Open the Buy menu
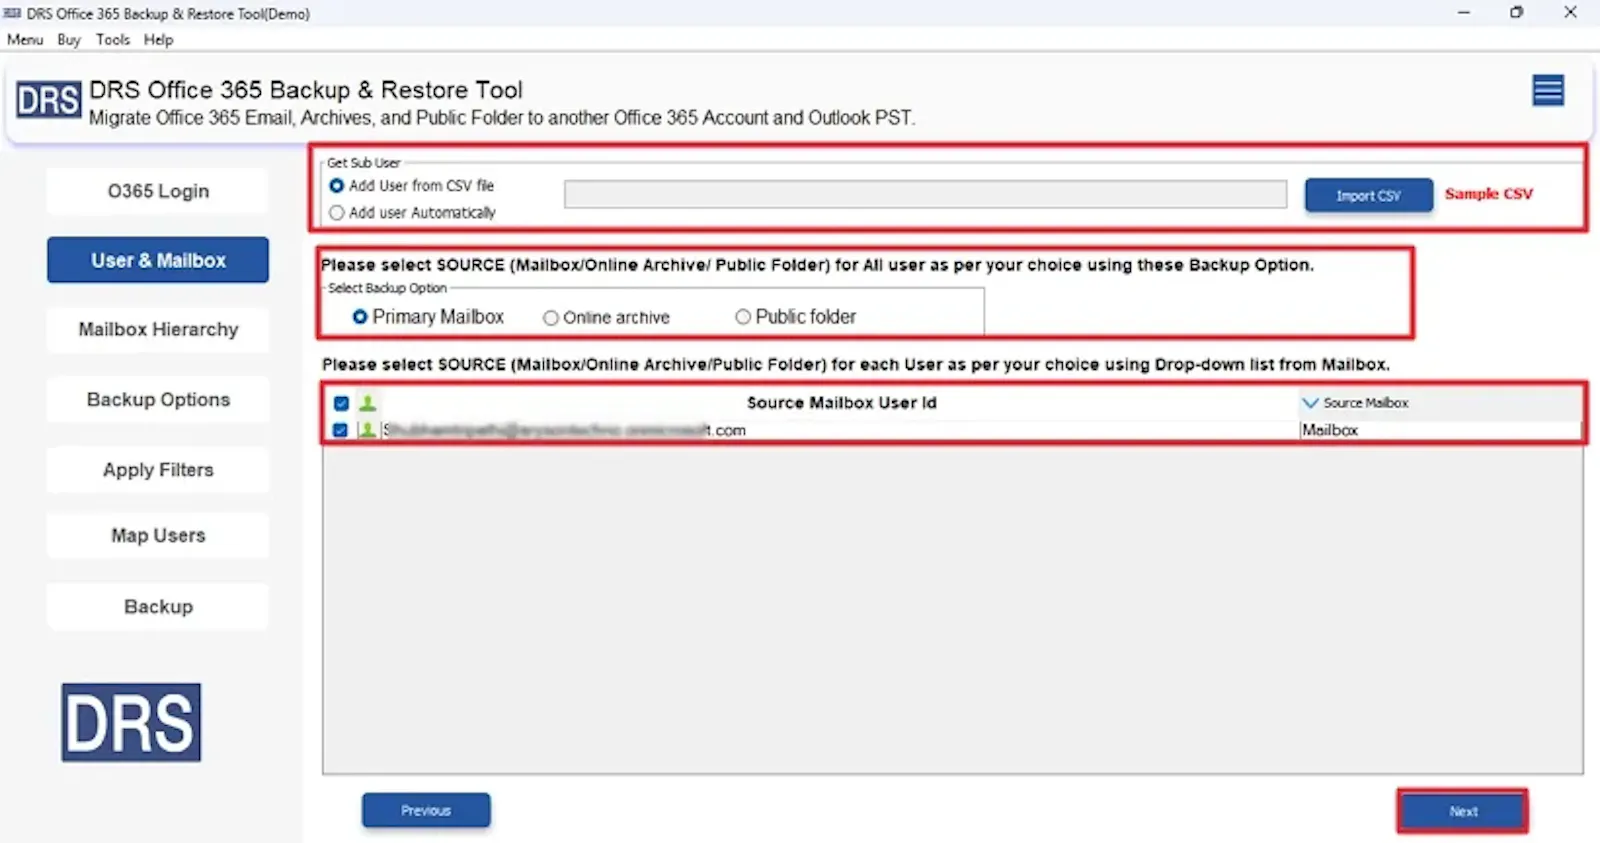1600x843 pixels. coord(69,40)
